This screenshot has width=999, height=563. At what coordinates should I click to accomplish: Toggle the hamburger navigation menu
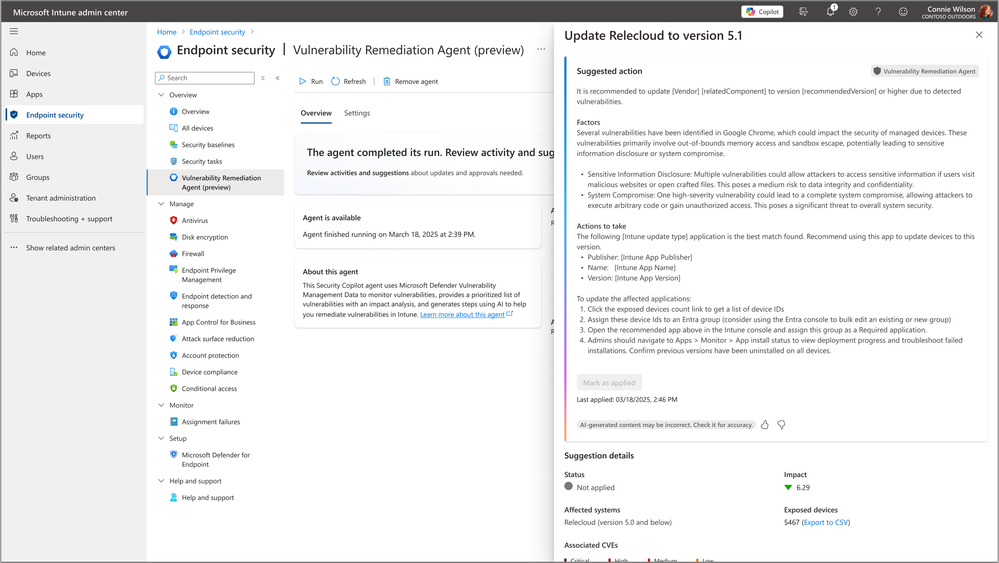coord(14,31)
